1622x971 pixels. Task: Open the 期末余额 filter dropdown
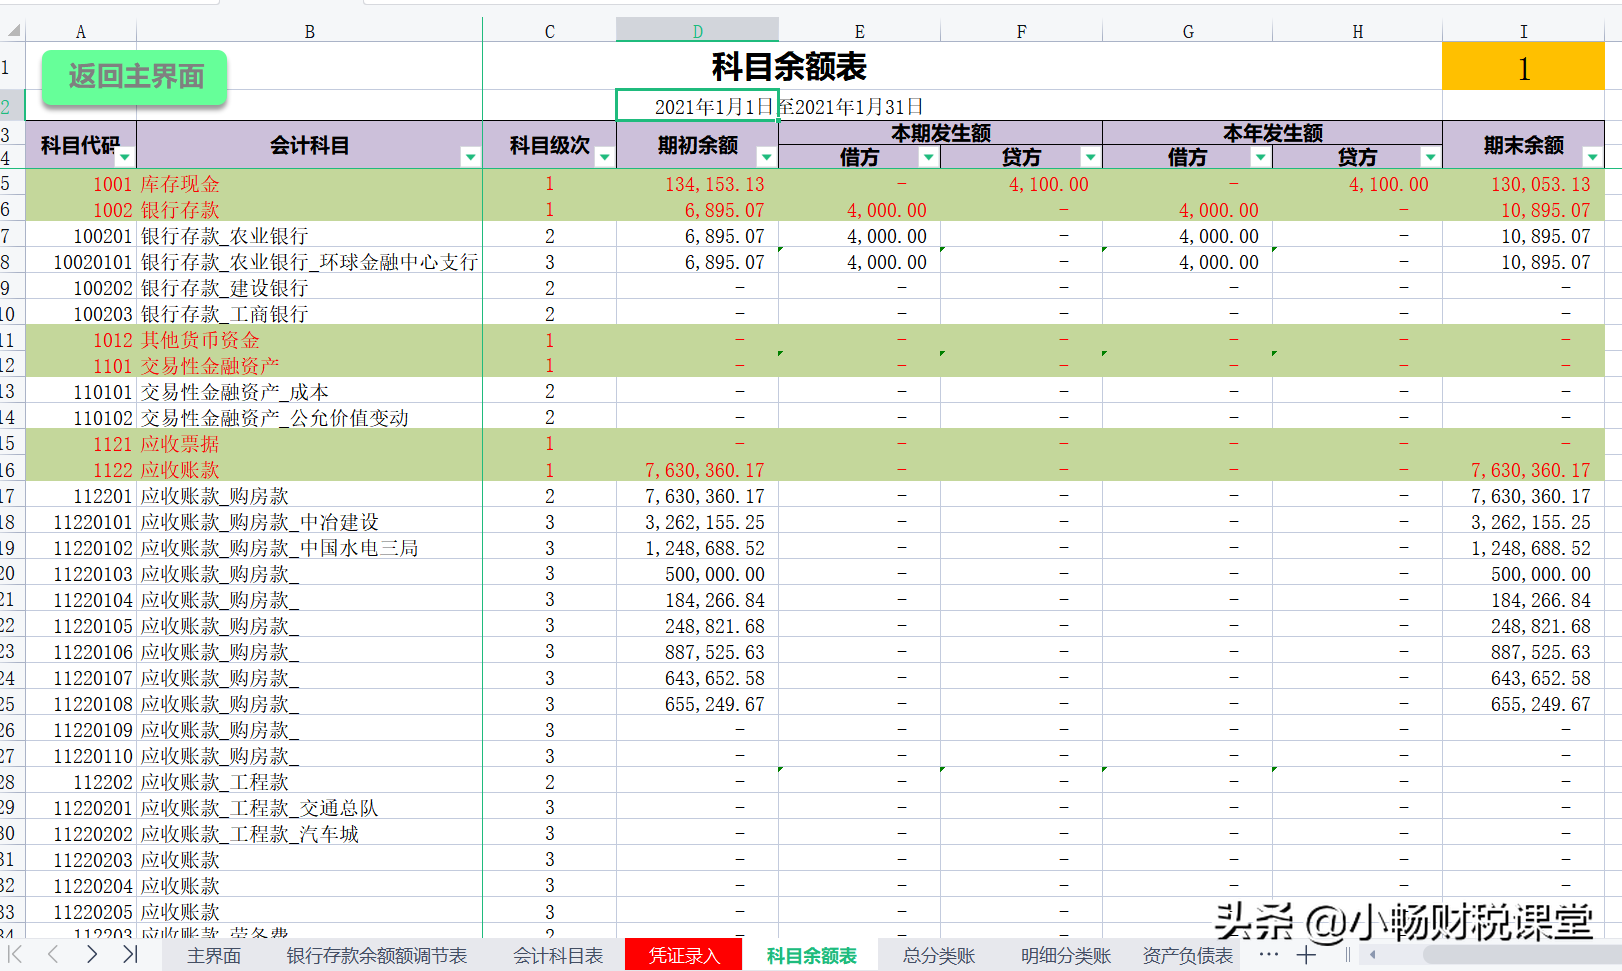click(x=1592, y=157)
